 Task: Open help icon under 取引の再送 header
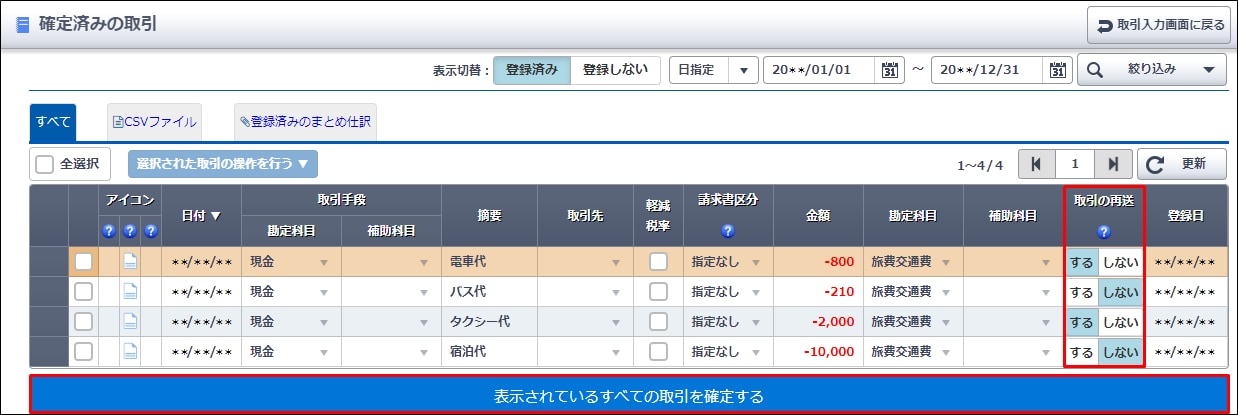1103,232
